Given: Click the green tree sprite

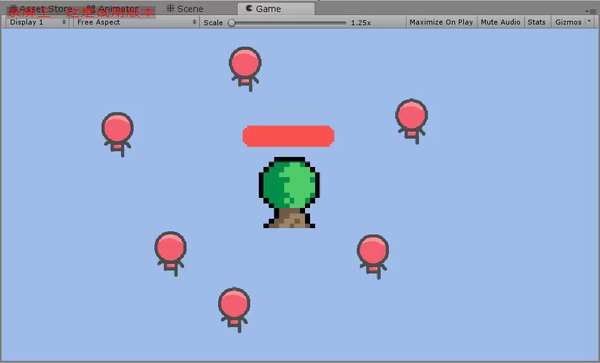Looking at the screenshot, I should click(289, 192).
